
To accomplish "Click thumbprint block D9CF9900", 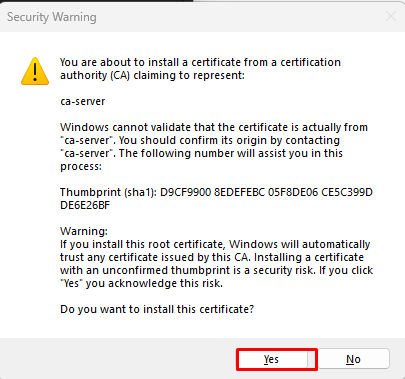I will tap(186, 192).
